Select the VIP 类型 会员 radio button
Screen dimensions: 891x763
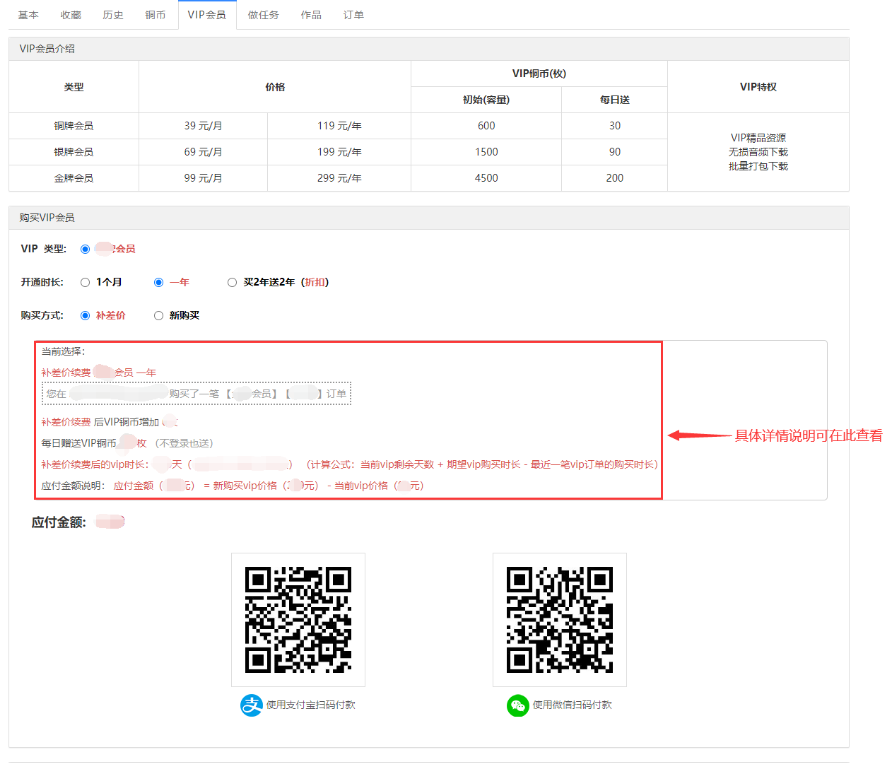pyautogui.click(x=85, y=249)
